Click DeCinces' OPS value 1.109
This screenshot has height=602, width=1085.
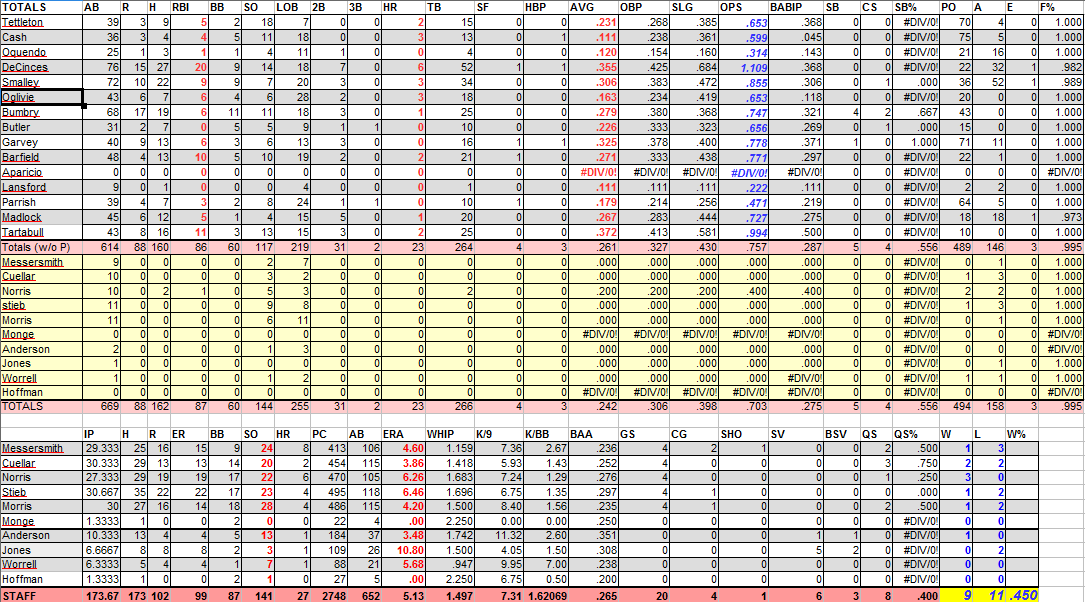(743, 67)
